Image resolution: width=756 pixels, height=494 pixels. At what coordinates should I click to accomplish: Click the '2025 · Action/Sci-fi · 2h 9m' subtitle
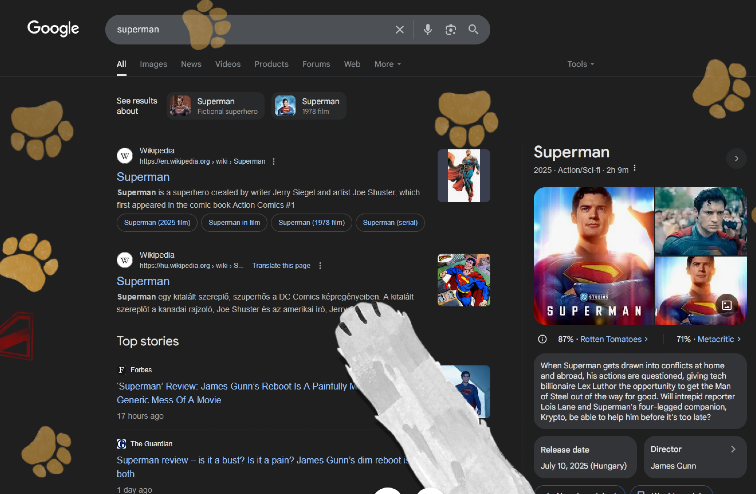click(x=581, y=170)
